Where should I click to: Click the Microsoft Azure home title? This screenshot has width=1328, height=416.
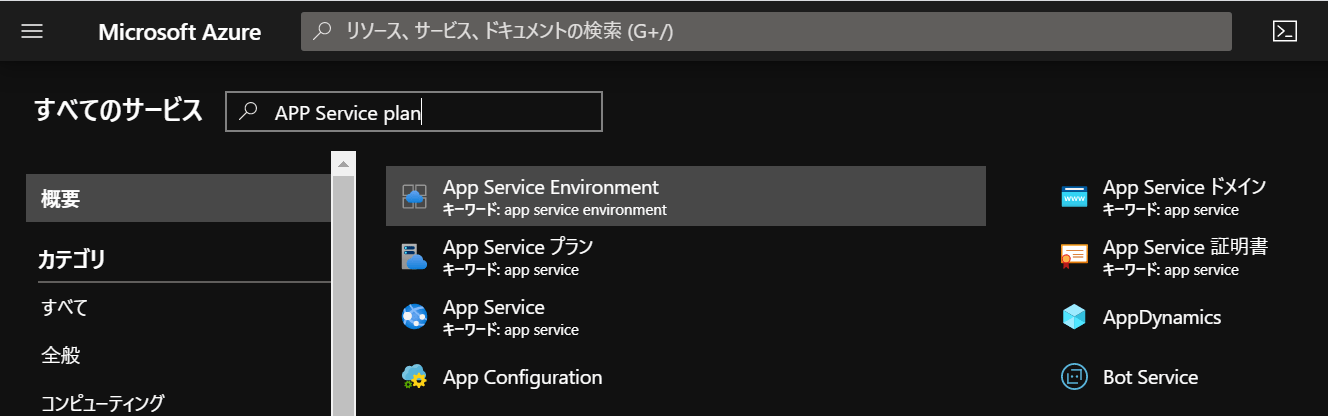(x=180, y=32)
